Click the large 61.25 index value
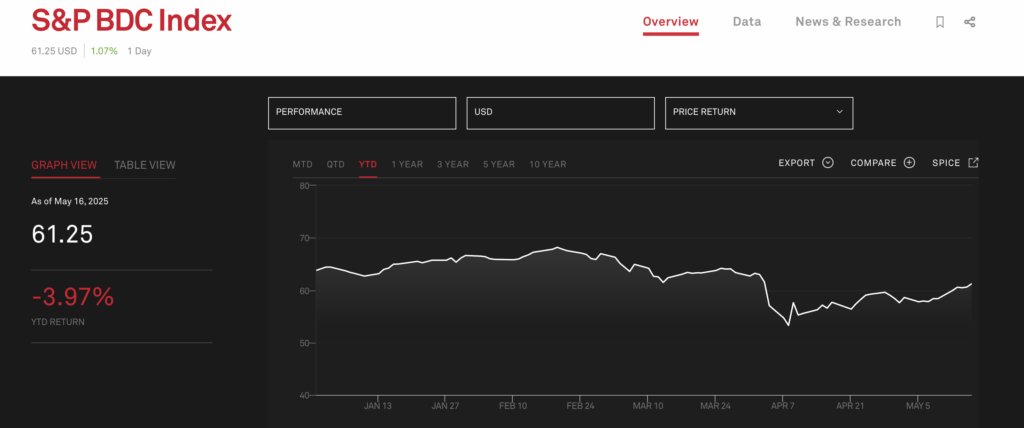The image size is (1024, 428). pyautogui.click(x=62, y=235)
